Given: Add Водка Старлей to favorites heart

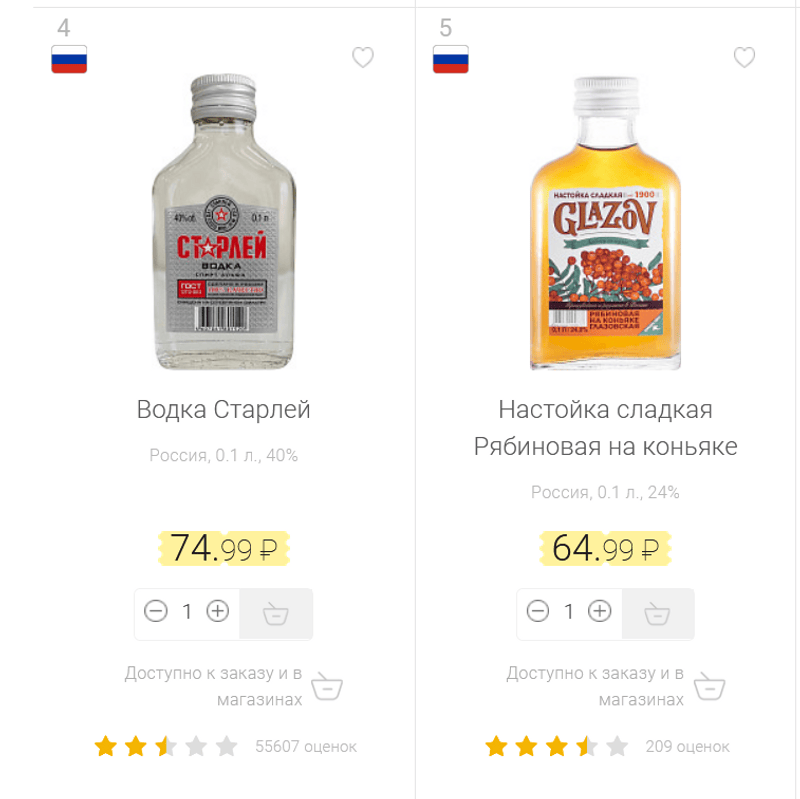Looking at the screenshot, I should click(x=363, y=58).
